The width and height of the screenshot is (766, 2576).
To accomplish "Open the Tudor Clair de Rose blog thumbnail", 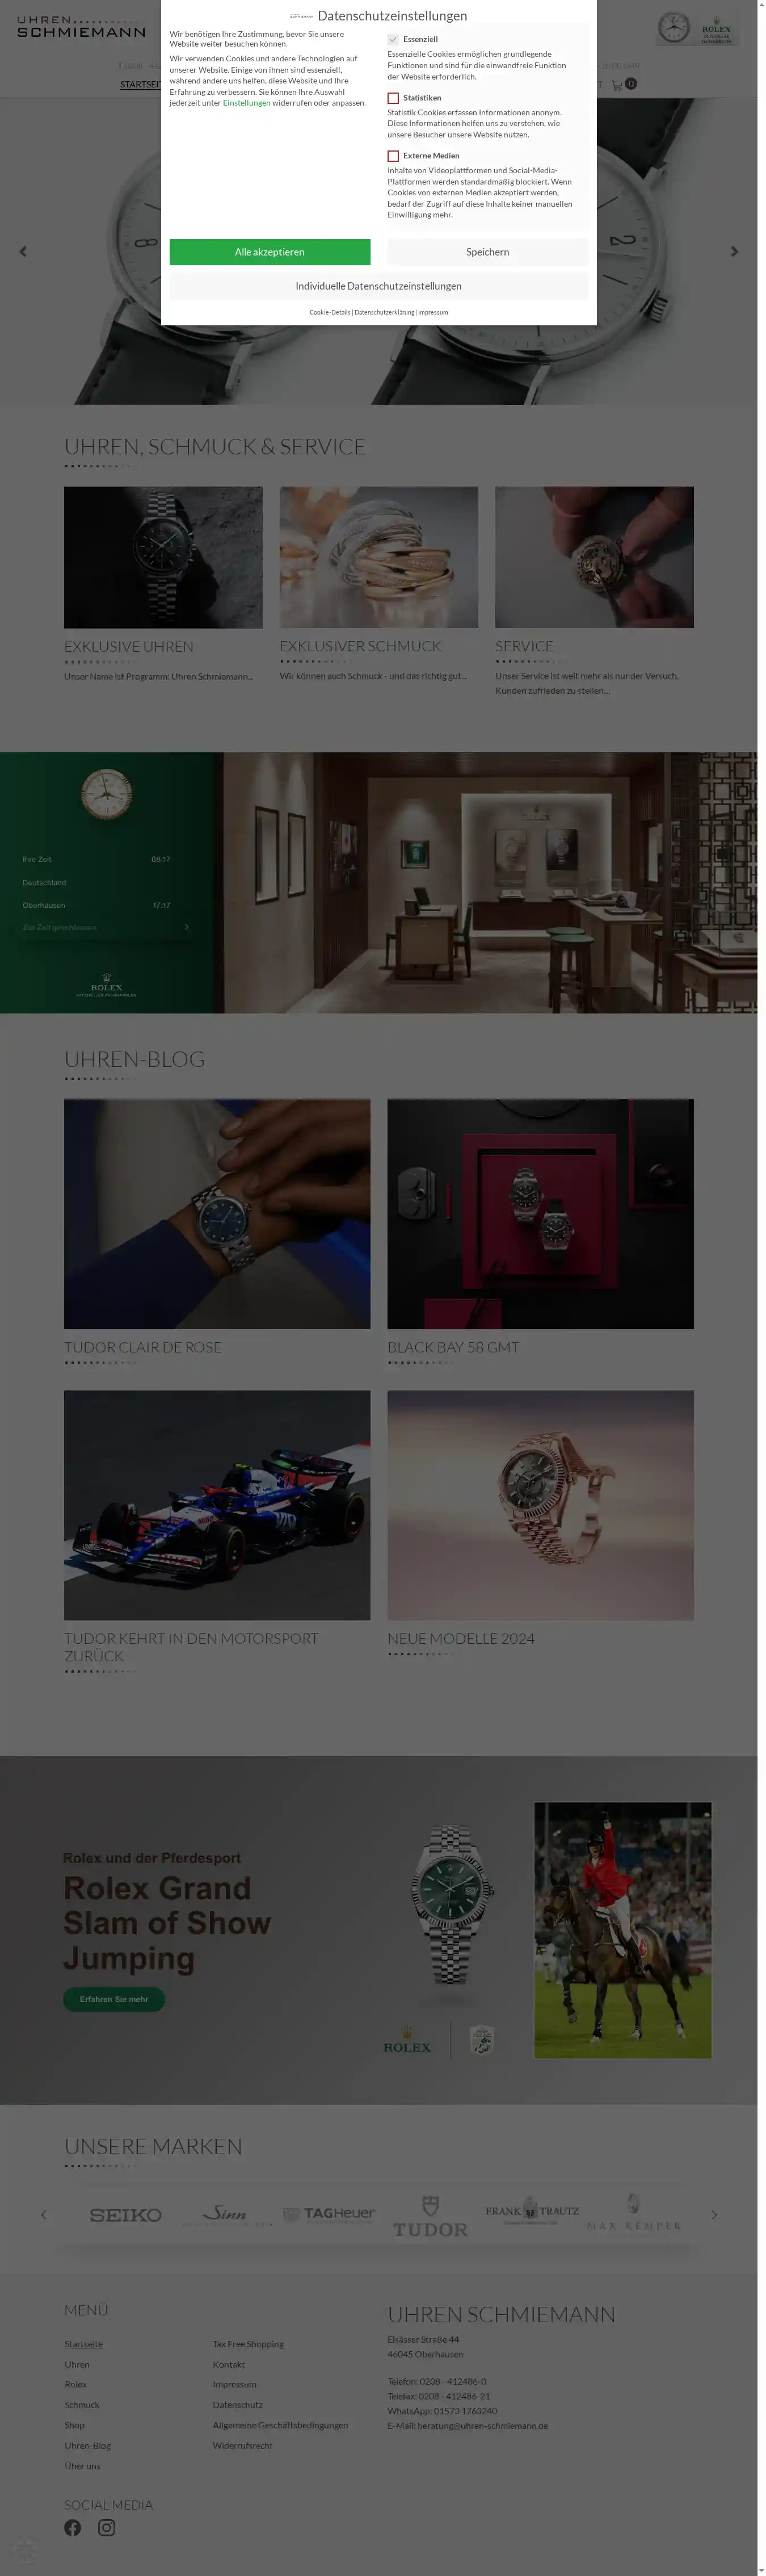I will point(217,1214).
